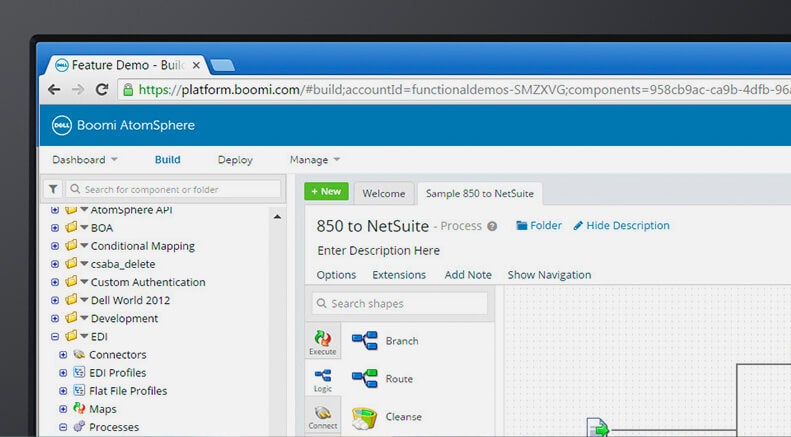
Task: Click the Dell logo in header
Action: coord(62,125)
